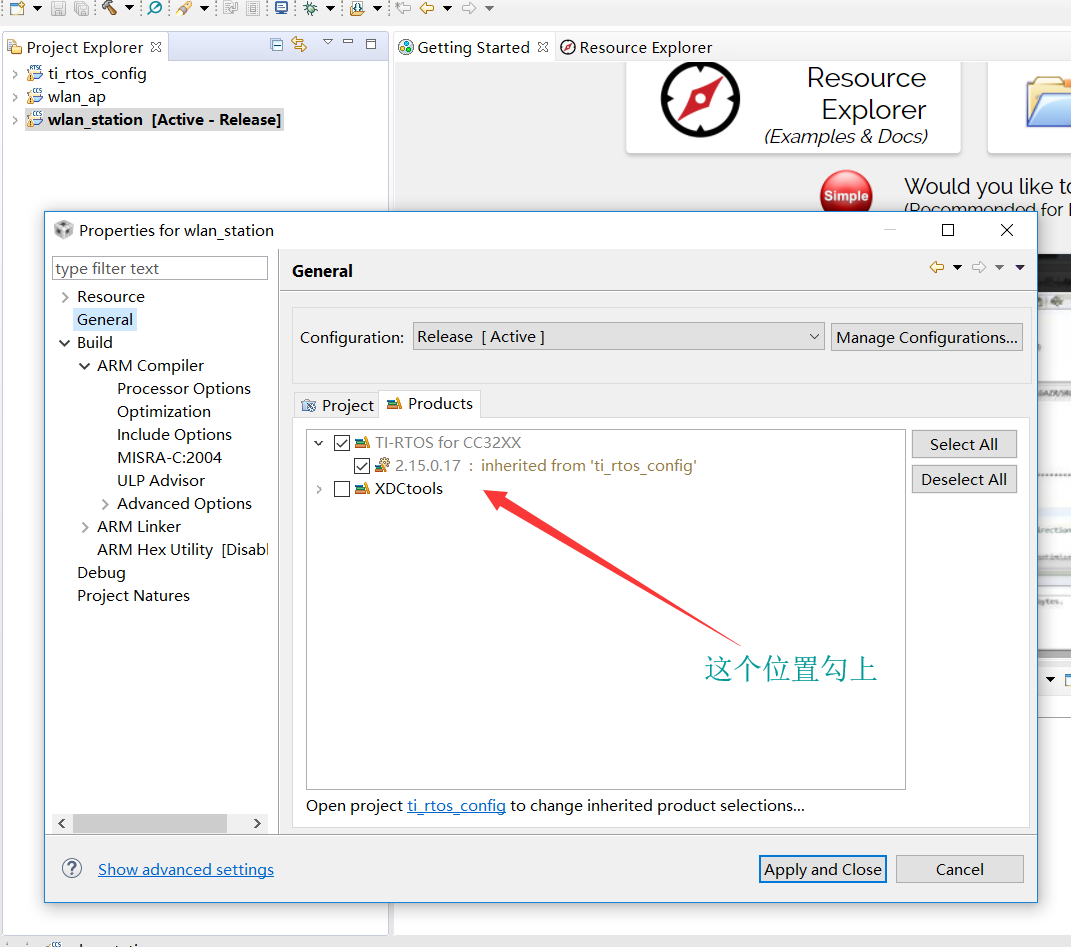The width and height of the screenshot is (1071, 947).
Task: Select General in properties tree
Action: click(x=105, y=320)
